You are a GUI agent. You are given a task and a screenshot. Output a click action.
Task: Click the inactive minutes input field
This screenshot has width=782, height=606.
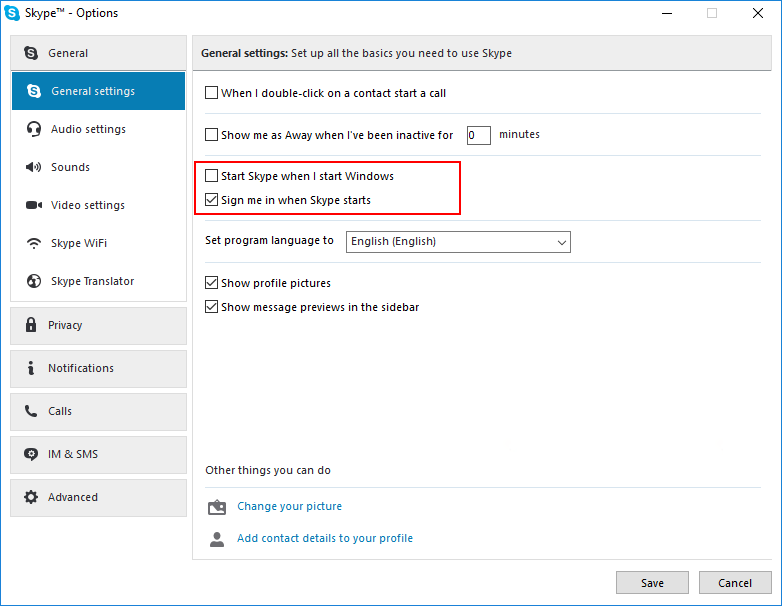point(479,135)
